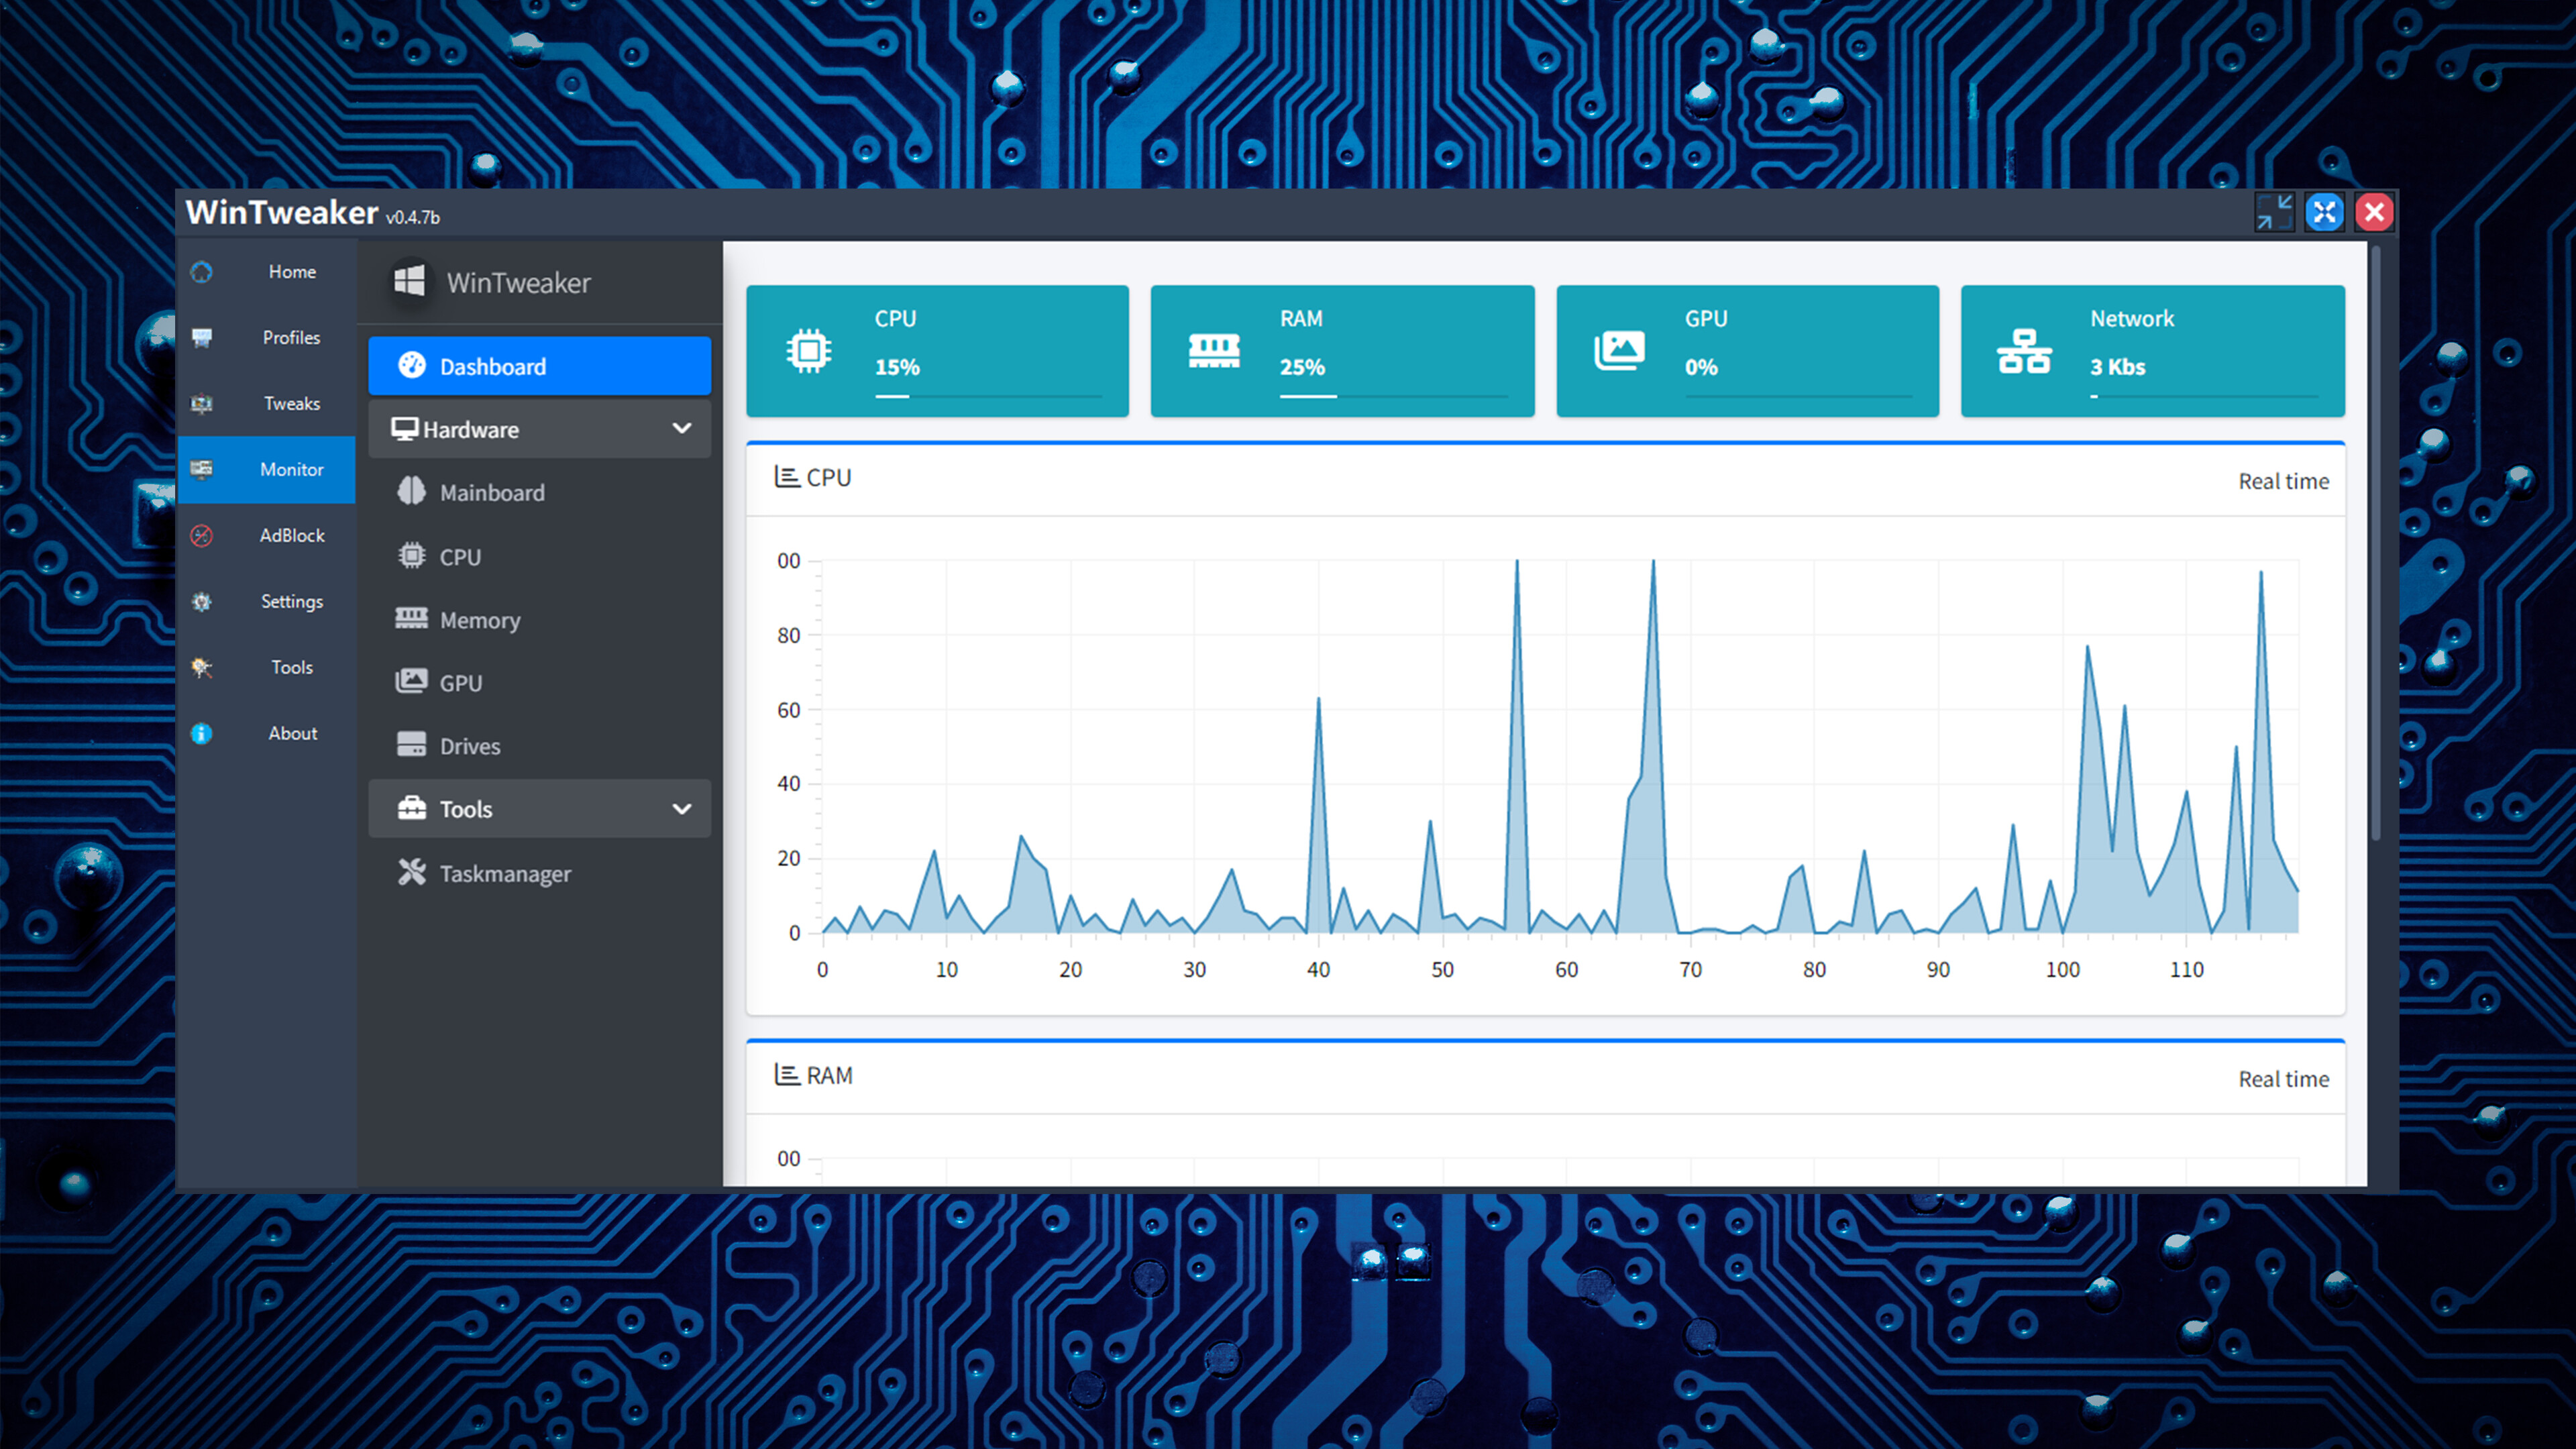Click the Drives disk icon

point(411,745)
